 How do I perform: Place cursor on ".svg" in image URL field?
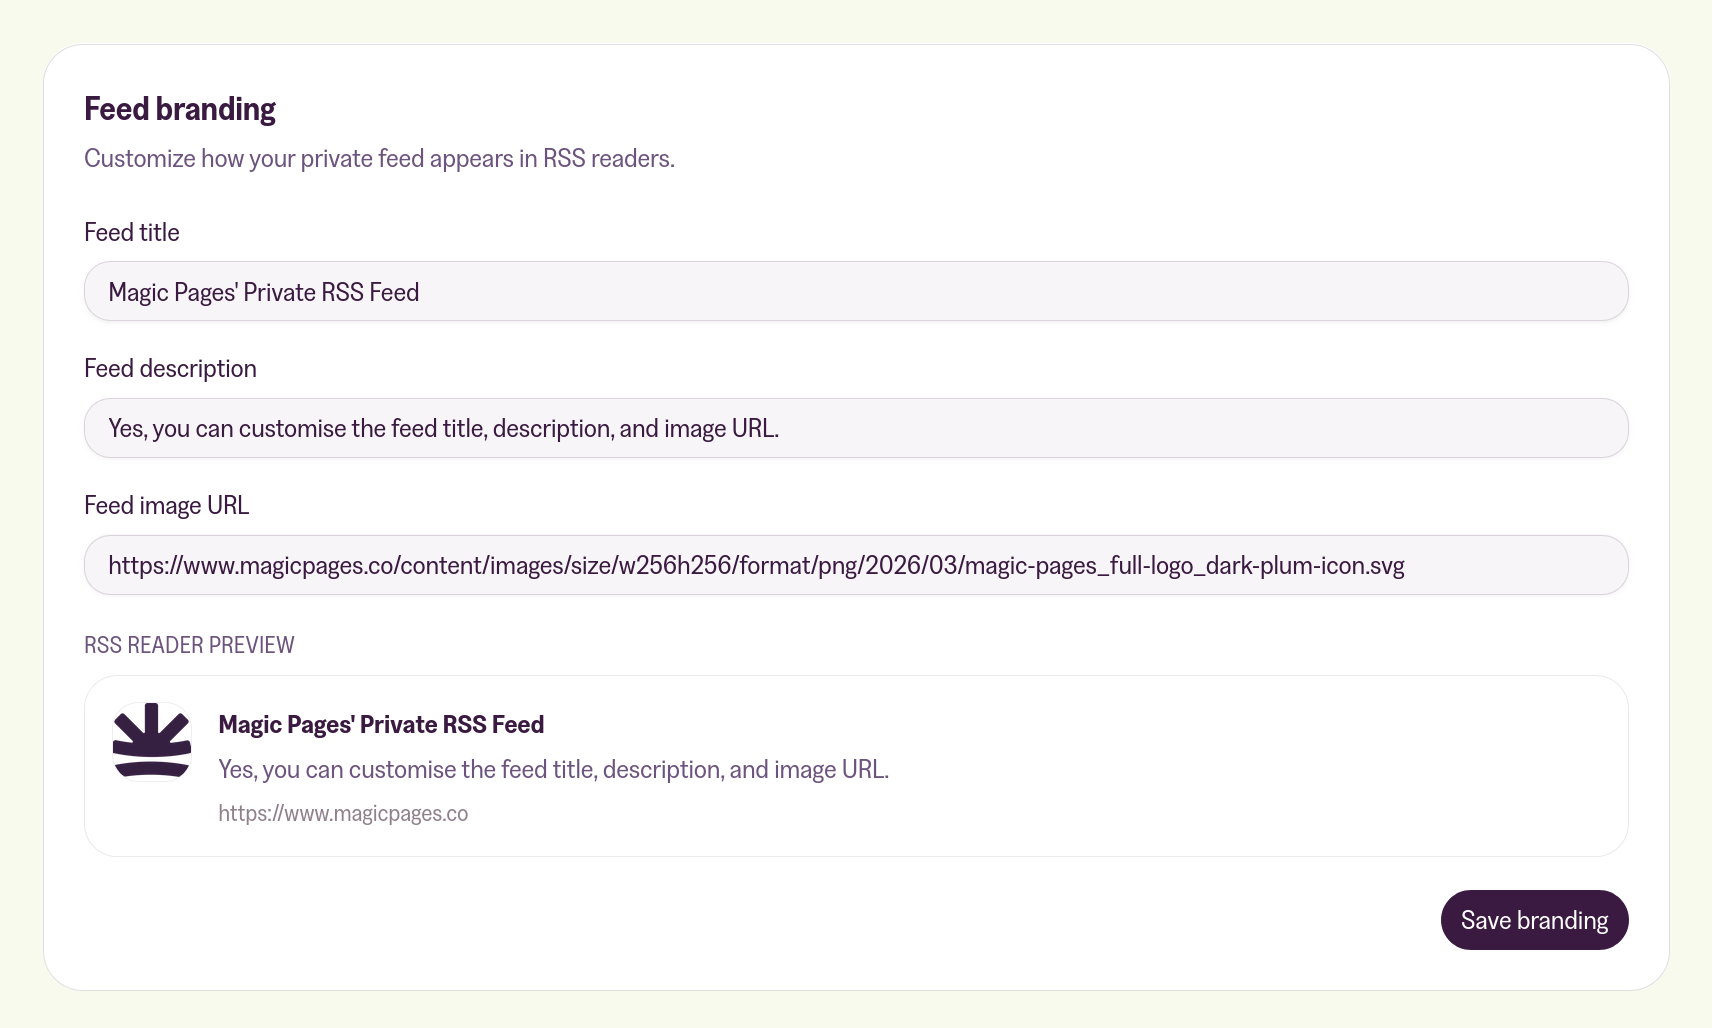1387,566
